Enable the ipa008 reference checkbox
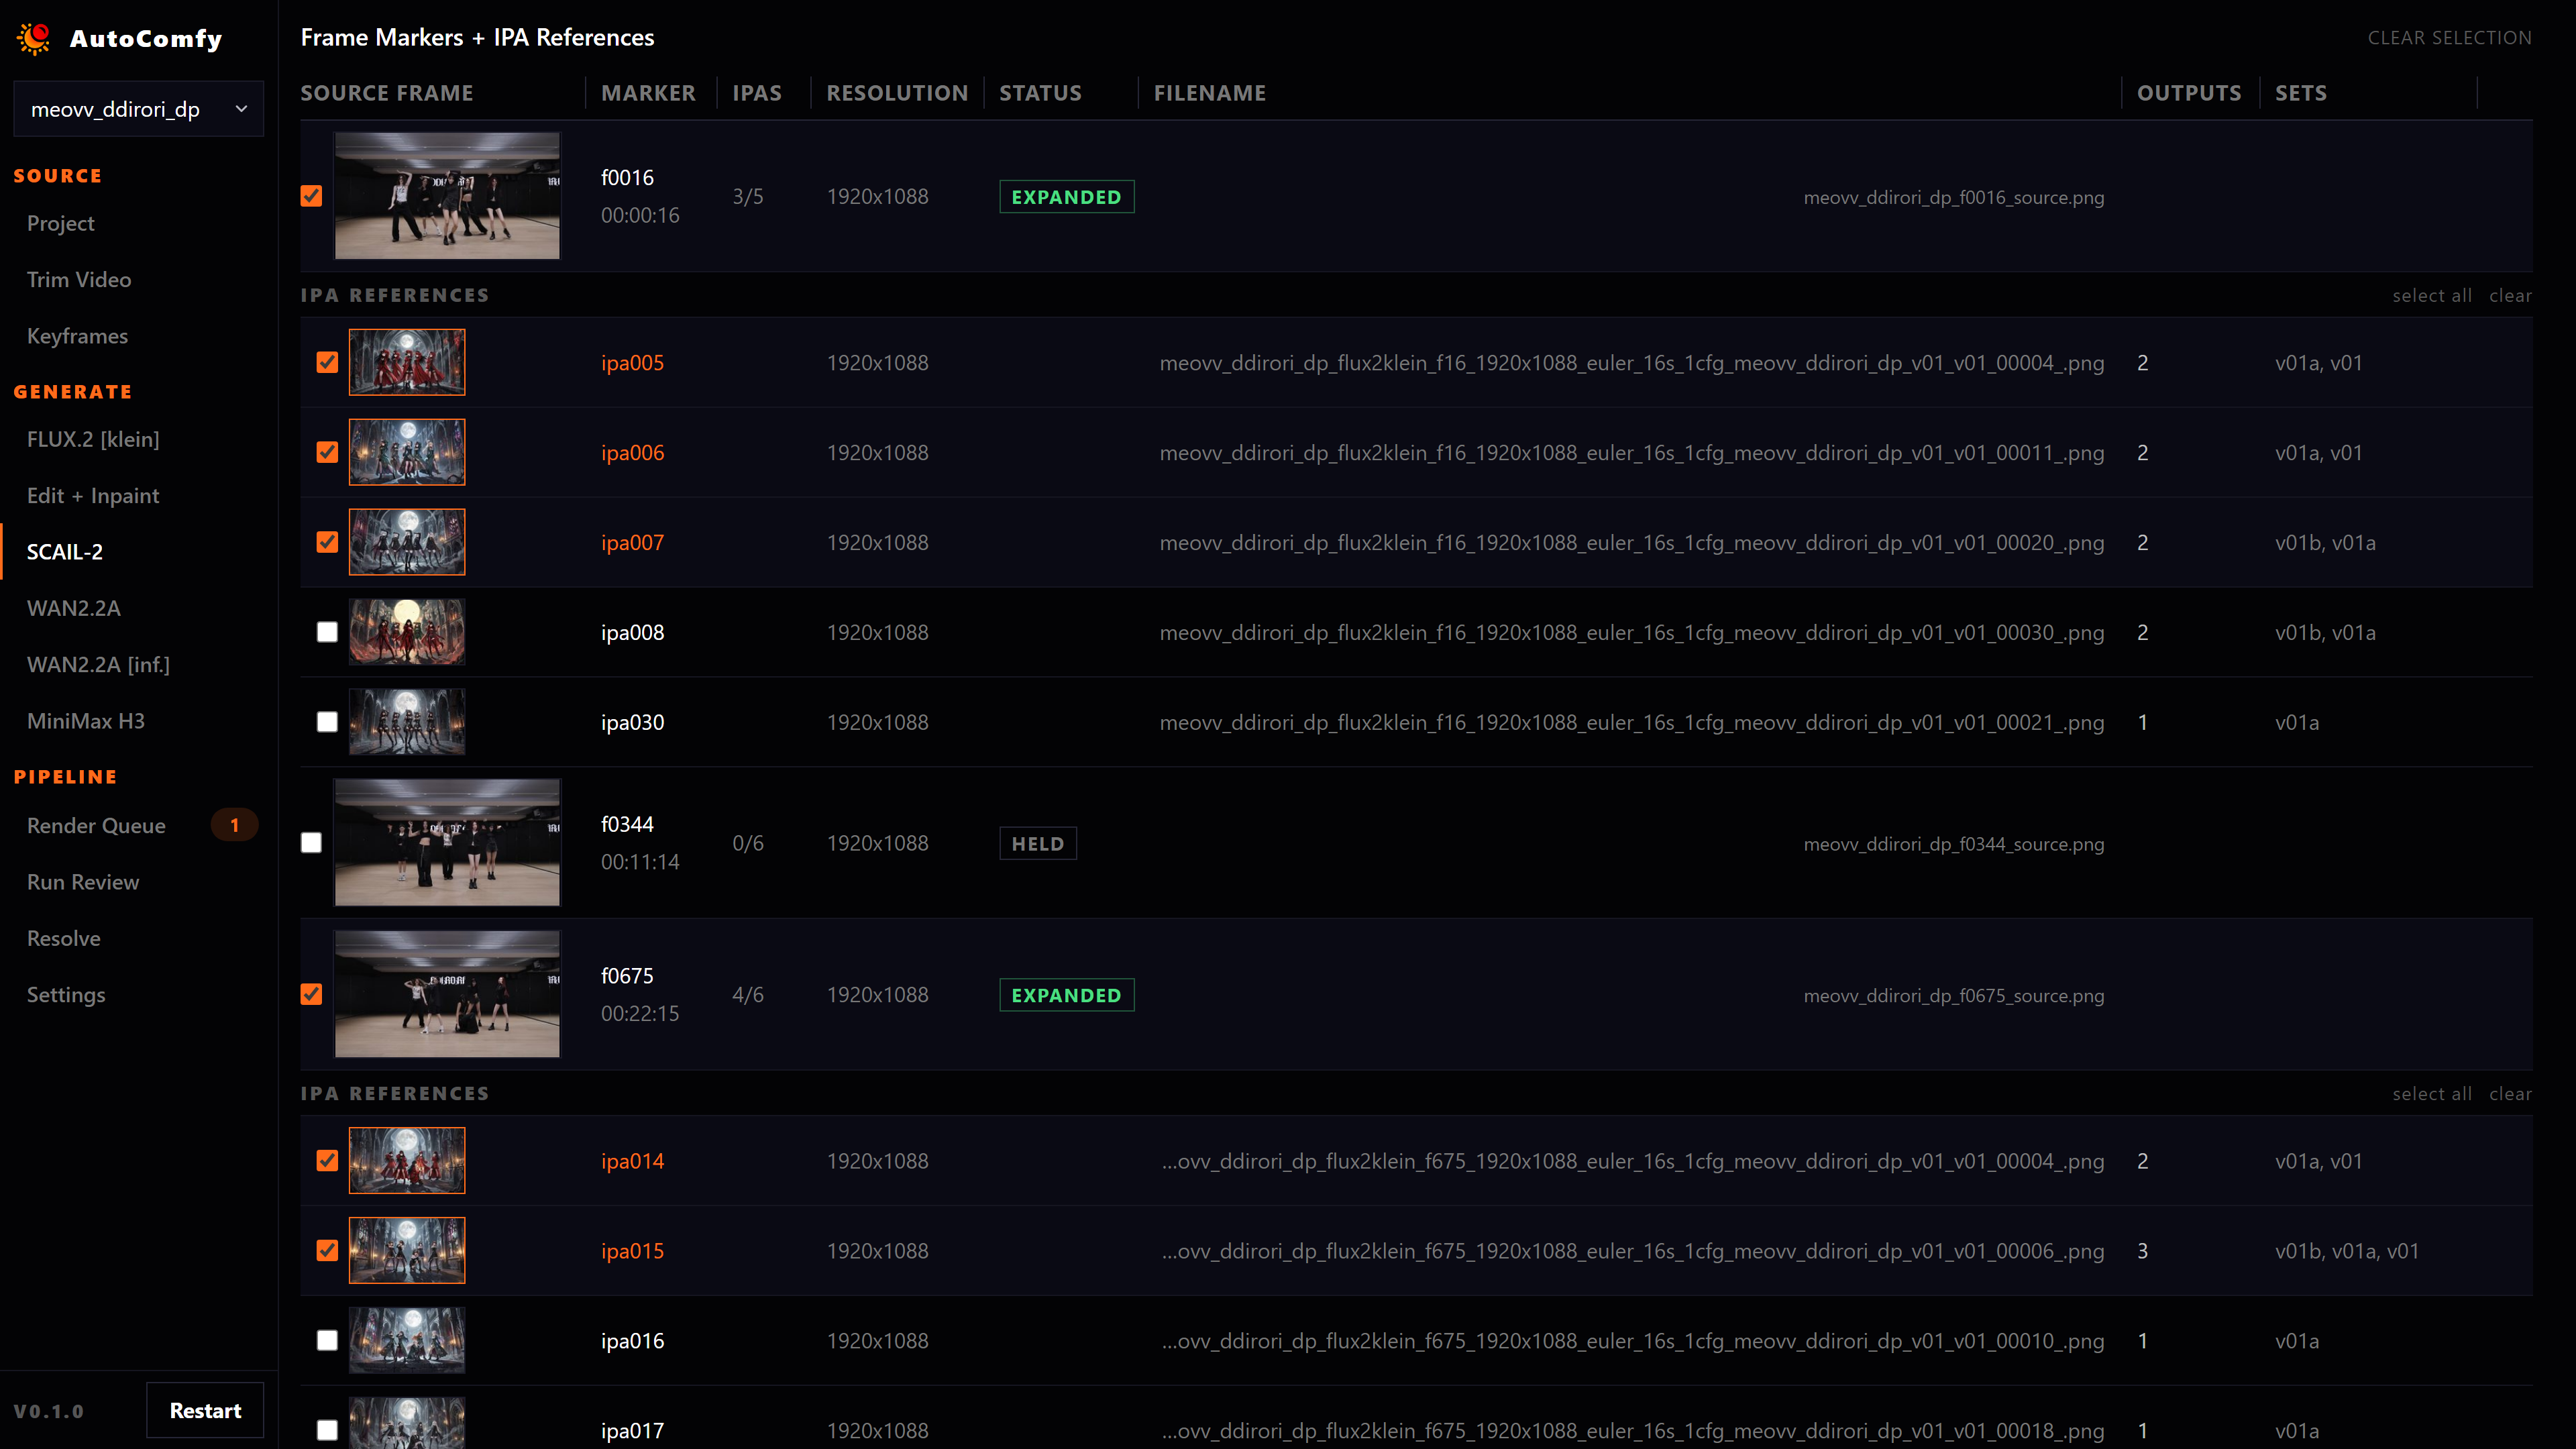Viewport: 2576px width, 1449px height. 327,632
